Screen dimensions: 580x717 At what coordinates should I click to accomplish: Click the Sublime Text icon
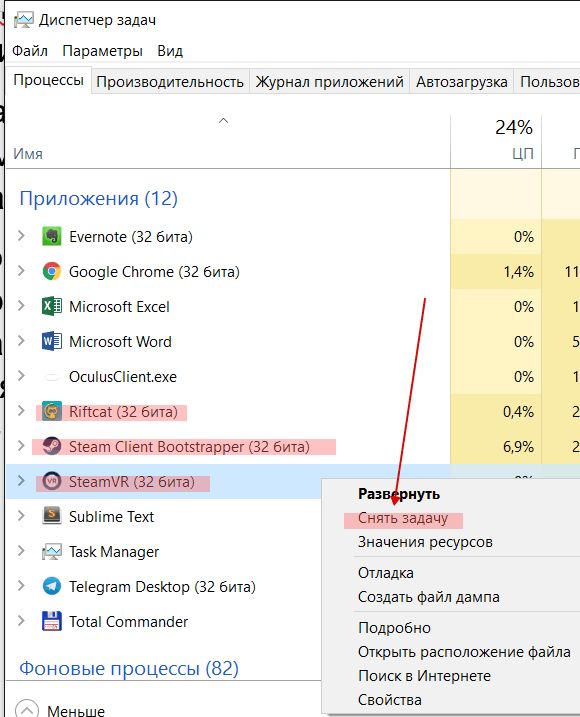[52, 516]
